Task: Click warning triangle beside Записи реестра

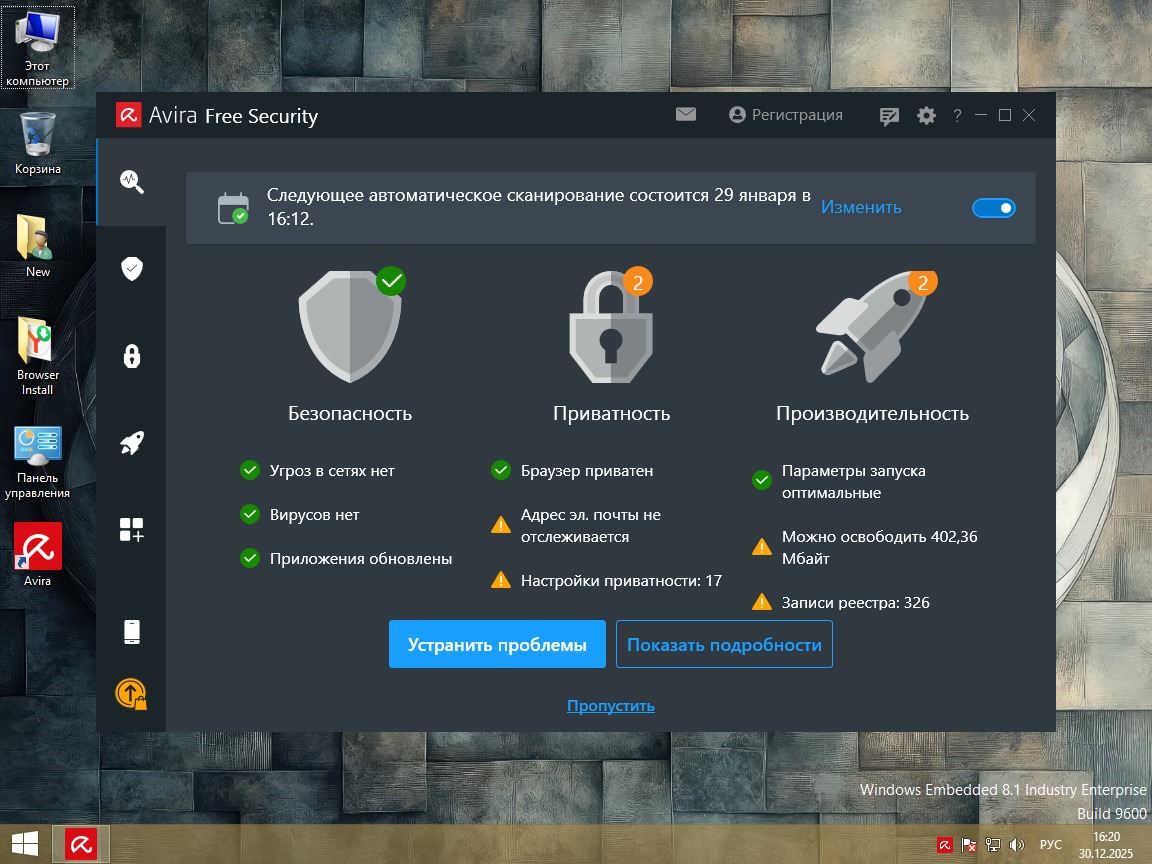Action: tap(762, 602)
